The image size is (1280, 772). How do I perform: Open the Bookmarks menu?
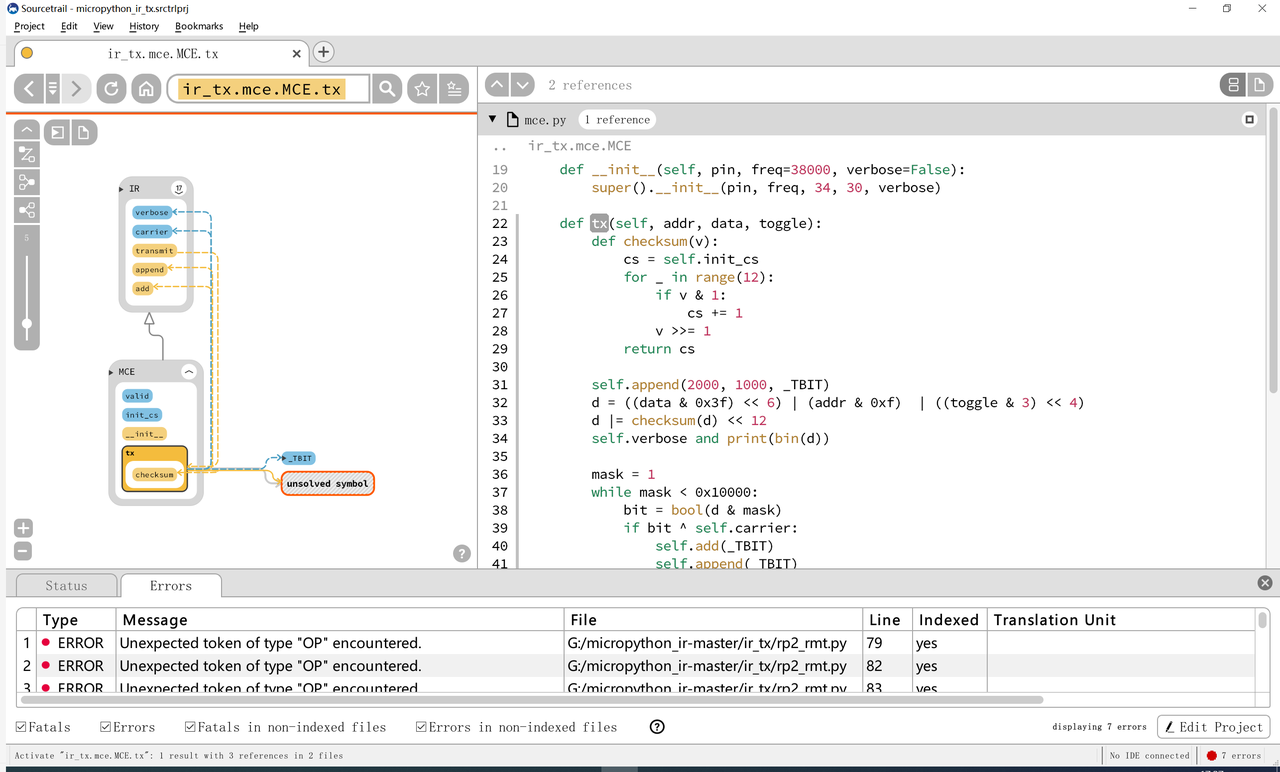coord(199,26)
